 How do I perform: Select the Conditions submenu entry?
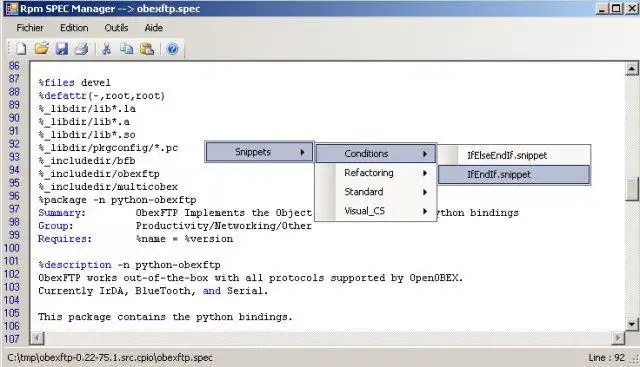[x=376, y=154]
